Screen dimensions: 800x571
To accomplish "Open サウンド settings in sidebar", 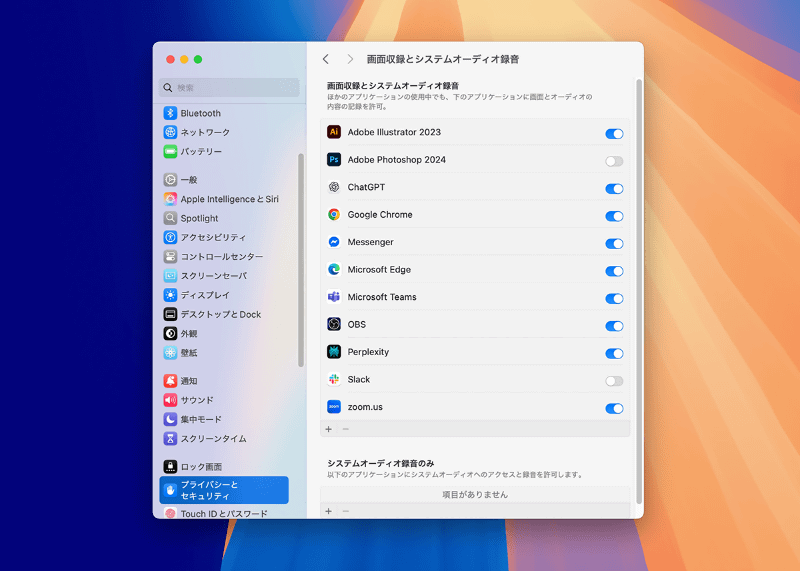I will (x=224, y=400).
